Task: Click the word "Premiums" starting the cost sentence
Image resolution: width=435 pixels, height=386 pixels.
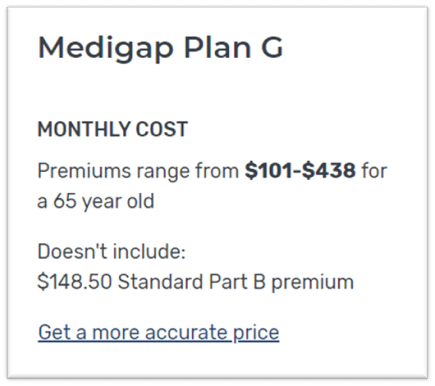Action: tap(84, 171)
